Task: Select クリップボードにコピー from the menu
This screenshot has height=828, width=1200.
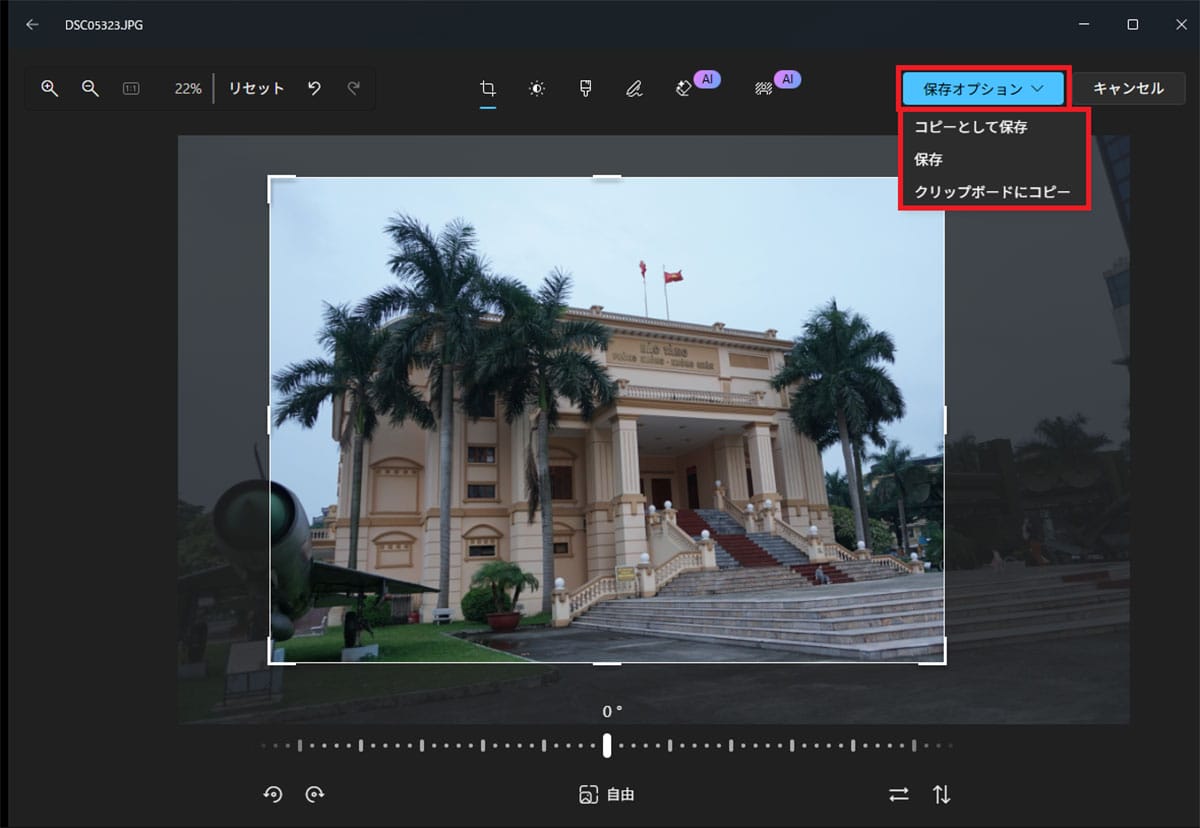Action: [993, 191]
